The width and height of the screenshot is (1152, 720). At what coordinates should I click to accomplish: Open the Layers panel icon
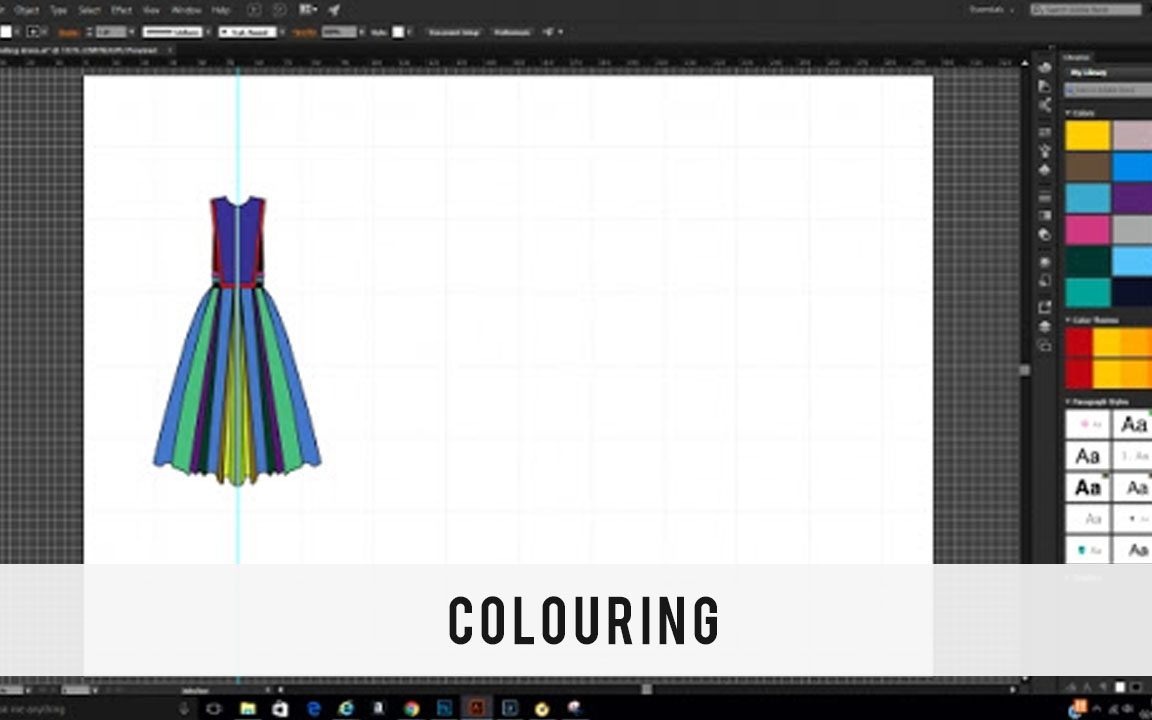(1044, 327)
